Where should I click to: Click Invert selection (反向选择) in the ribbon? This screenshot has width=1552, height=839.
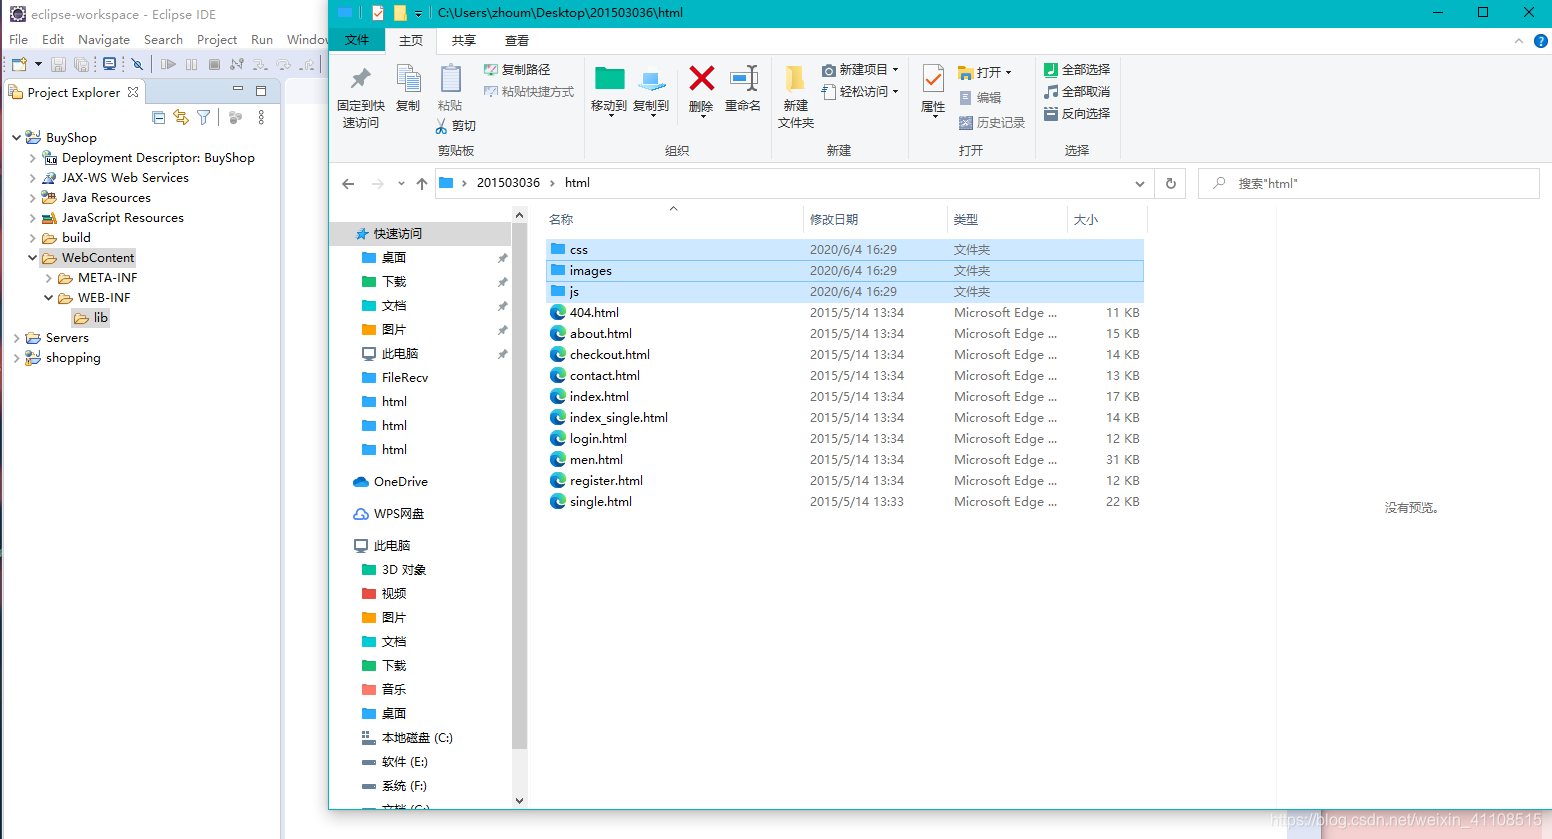pos(1077,114)
